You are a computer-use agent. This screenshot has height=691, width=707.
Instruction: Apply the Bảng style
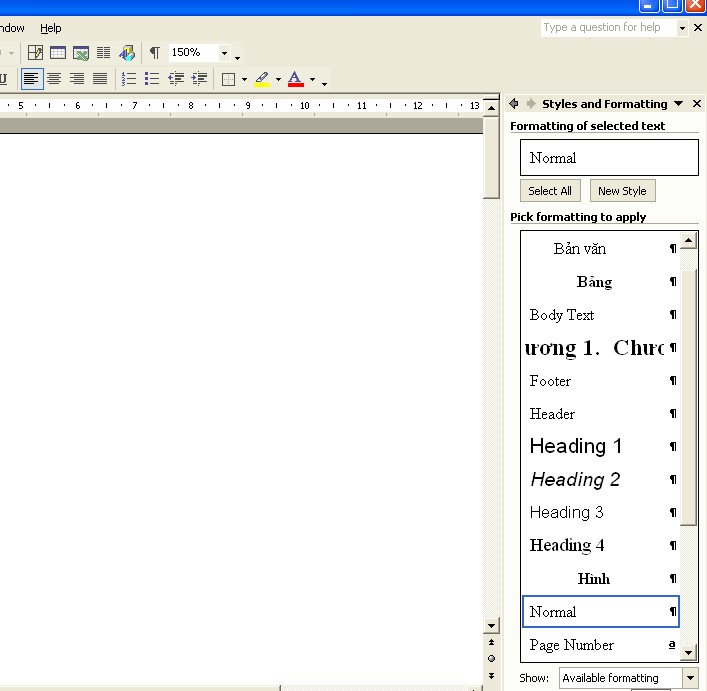point(601,282)
